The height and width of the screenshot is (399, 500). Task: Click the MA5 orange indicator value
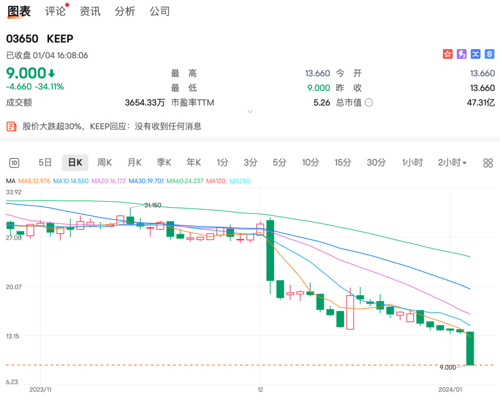34,181
